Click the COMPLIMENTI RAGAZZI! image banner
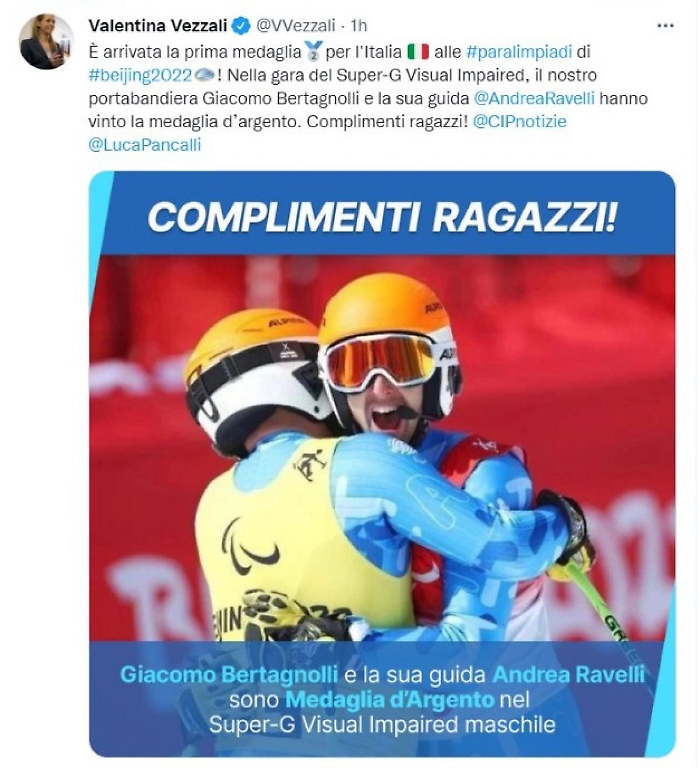700x768 pixels. 382,217
